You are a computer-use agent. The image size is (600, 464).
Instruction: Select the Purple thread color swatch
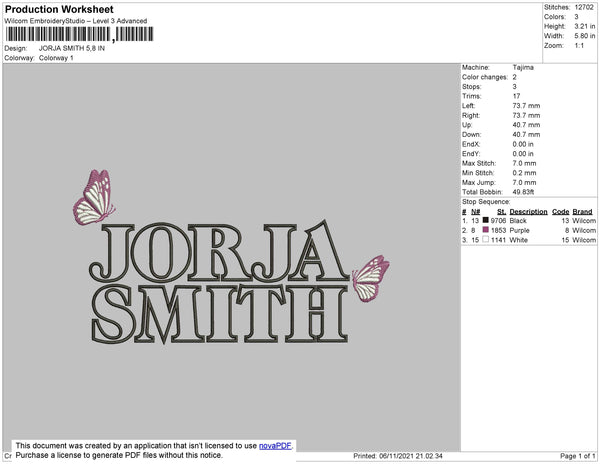[486, 230]
